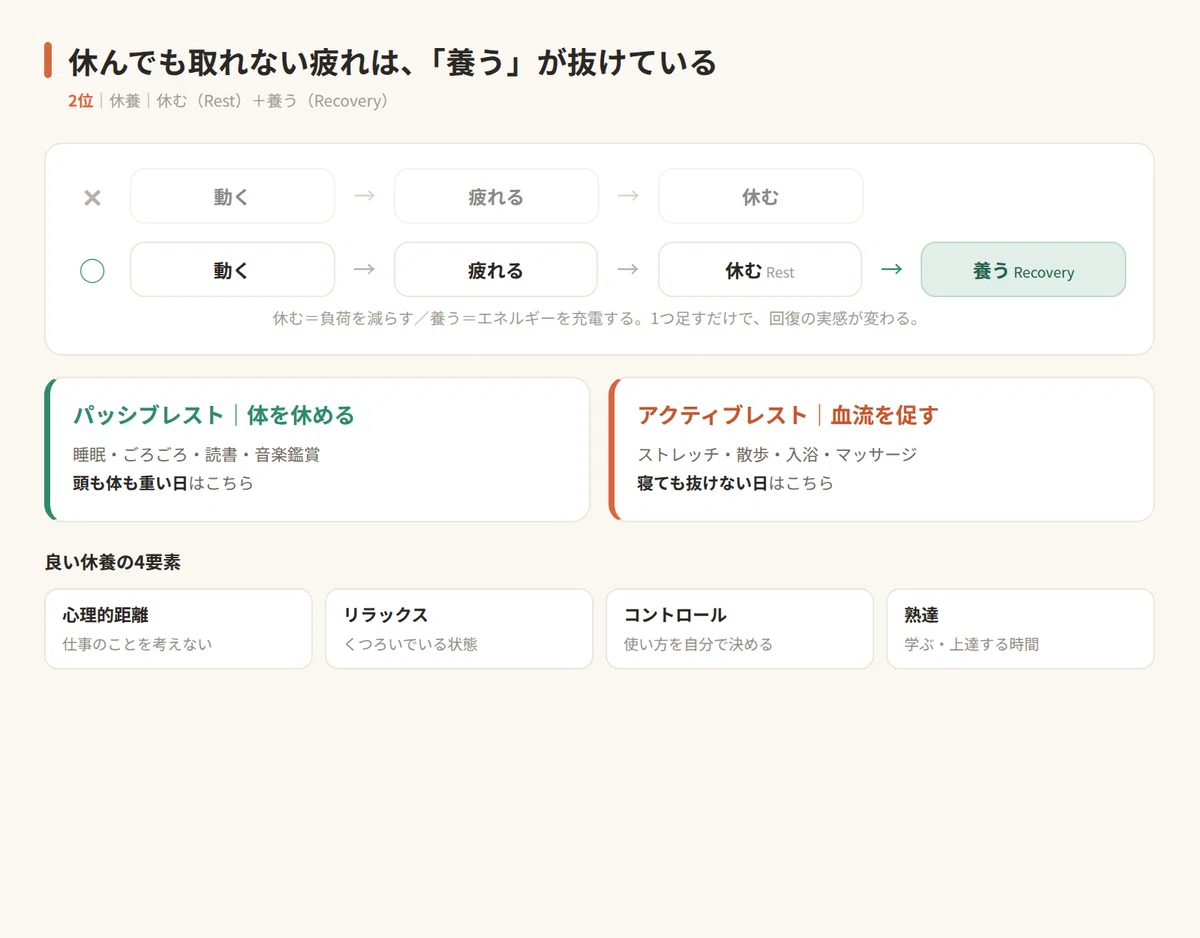Image resolution: width=1200 pixels, height=938 pixels.
Task: Click the text 寝ても抜けない日はこちら
Action: 735,483
